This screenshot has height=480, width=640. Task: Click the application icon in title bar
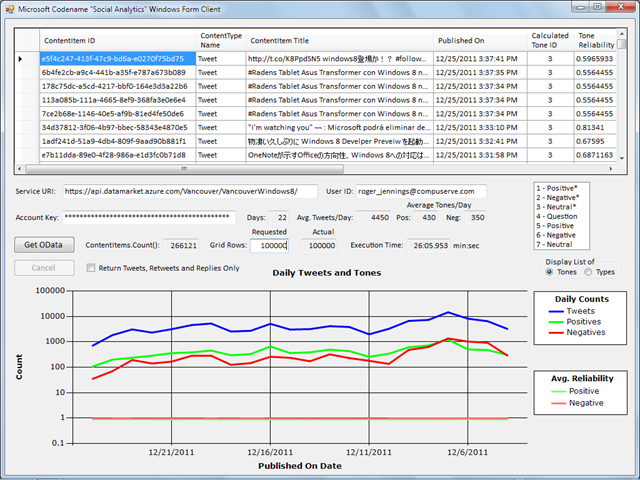(10, 8)
